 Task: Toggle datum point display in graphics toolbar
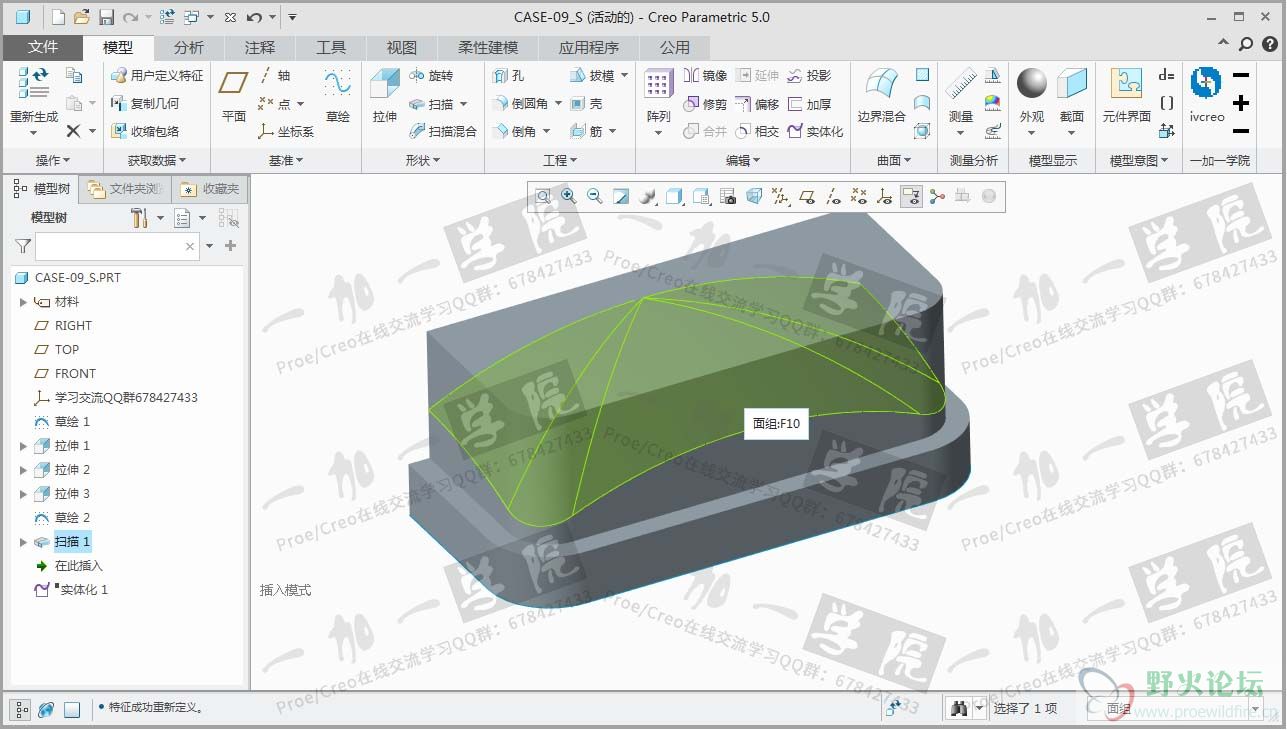click(x=859, y=196)
